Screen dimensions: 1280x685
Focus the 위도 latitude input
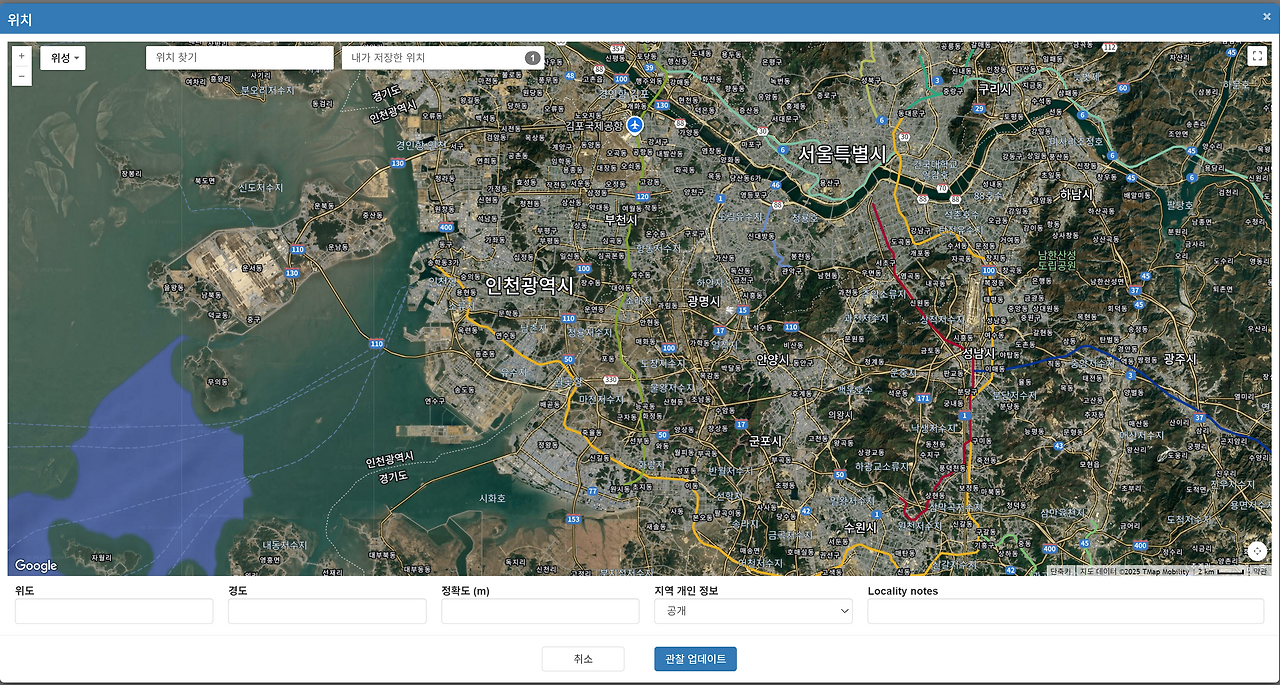pos(114,611)
